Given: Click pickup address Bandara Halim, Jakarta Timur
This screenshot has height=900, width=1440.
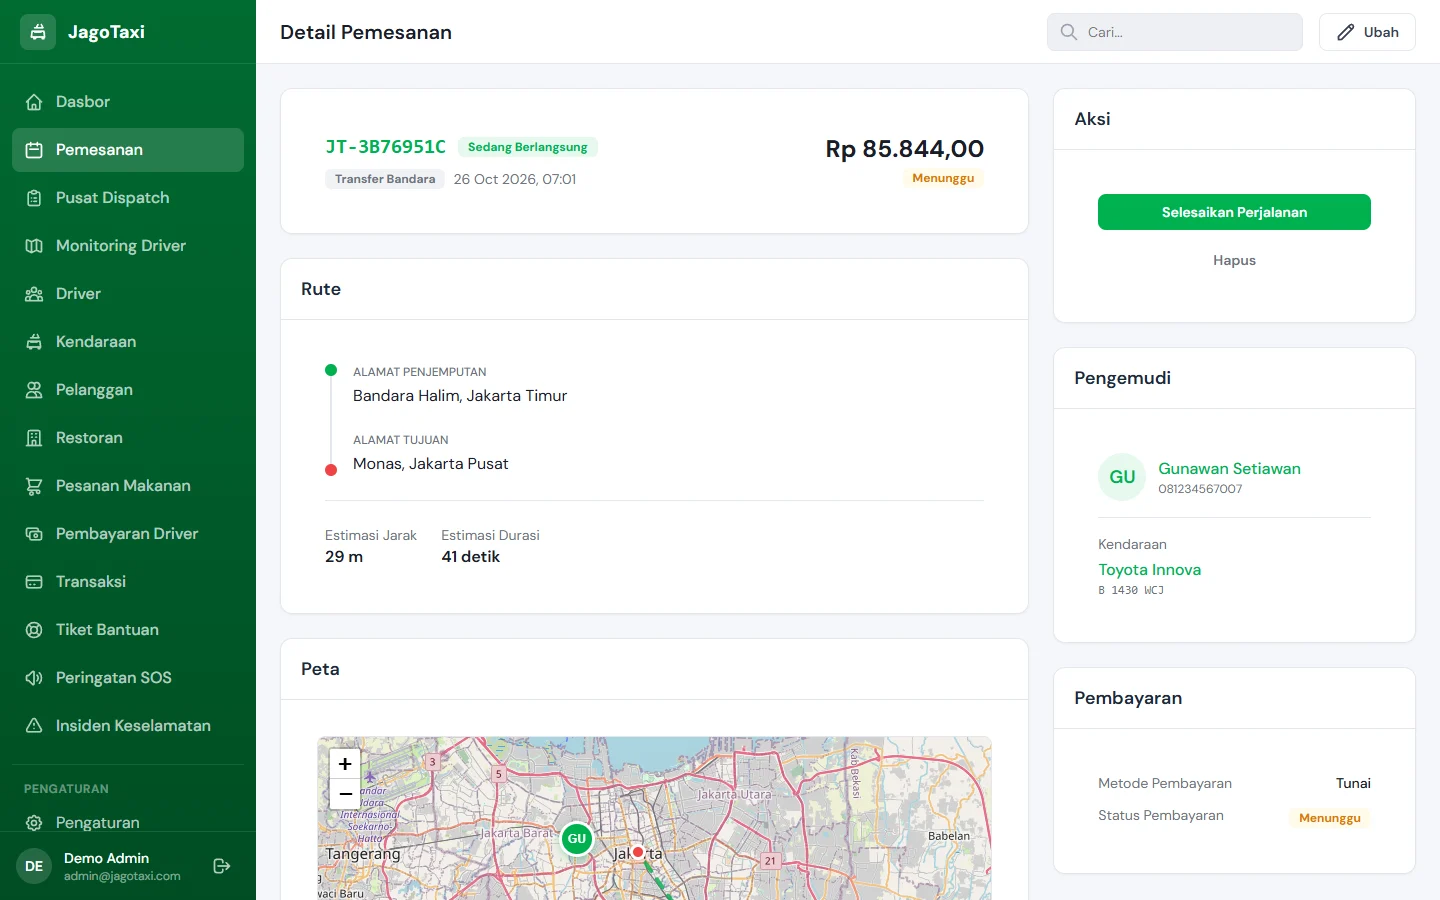Looking at the screenshot, I should pyautogui.click(x=460, y=396).
